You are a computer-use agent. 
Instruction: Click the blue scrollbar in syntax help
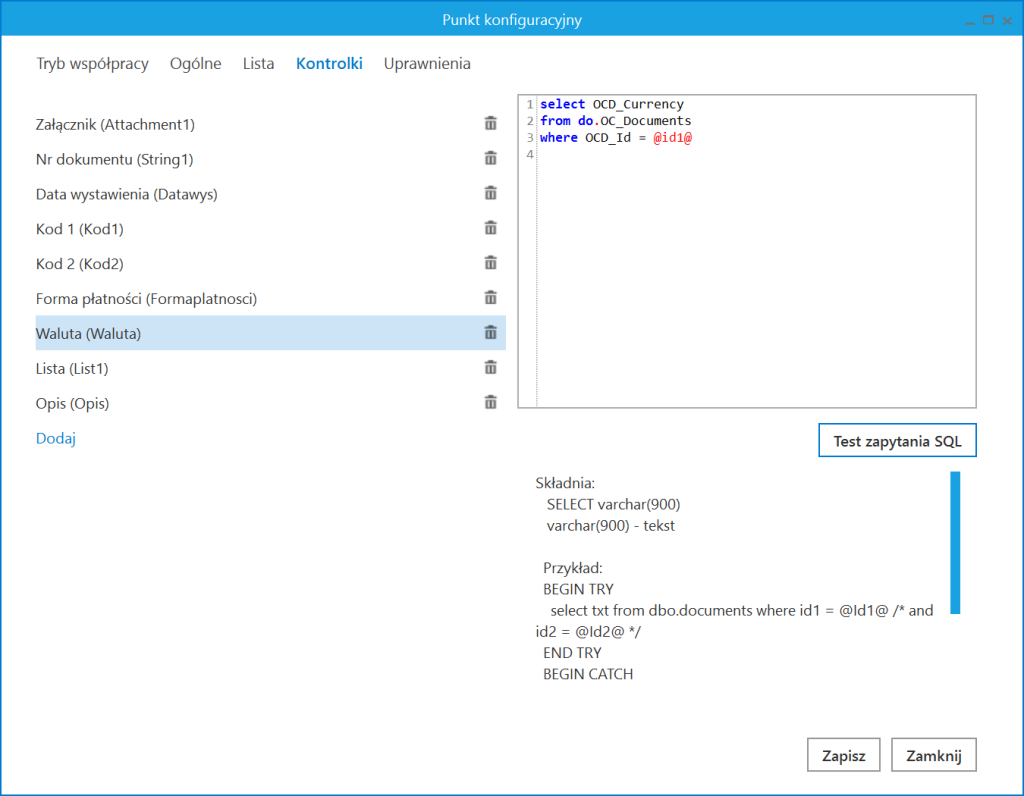[954, 542]
